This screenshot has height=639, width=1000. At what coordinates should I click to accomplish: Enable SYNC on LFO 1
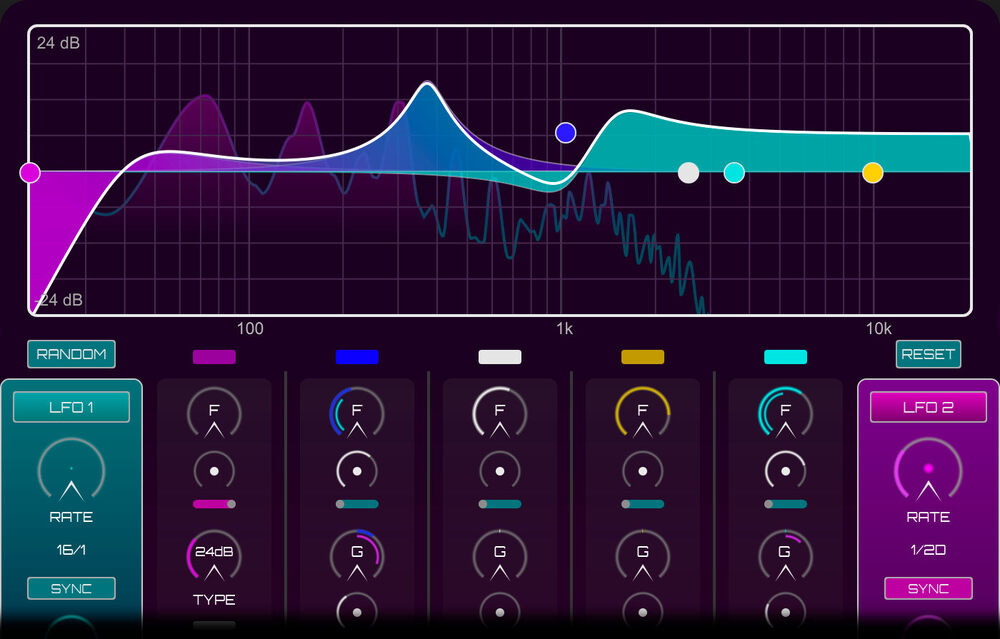pos(70,588)
